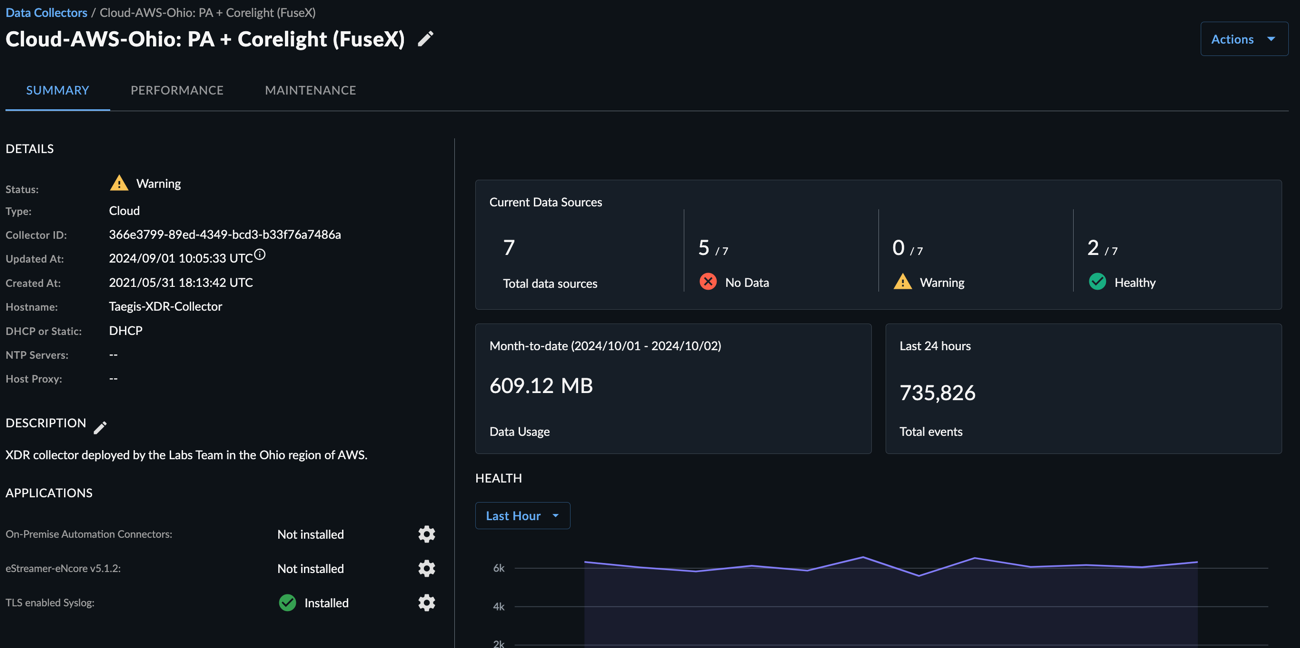1300x648 pixels.
Task: Click the red No Data error icon
Action: click(708, 282)
